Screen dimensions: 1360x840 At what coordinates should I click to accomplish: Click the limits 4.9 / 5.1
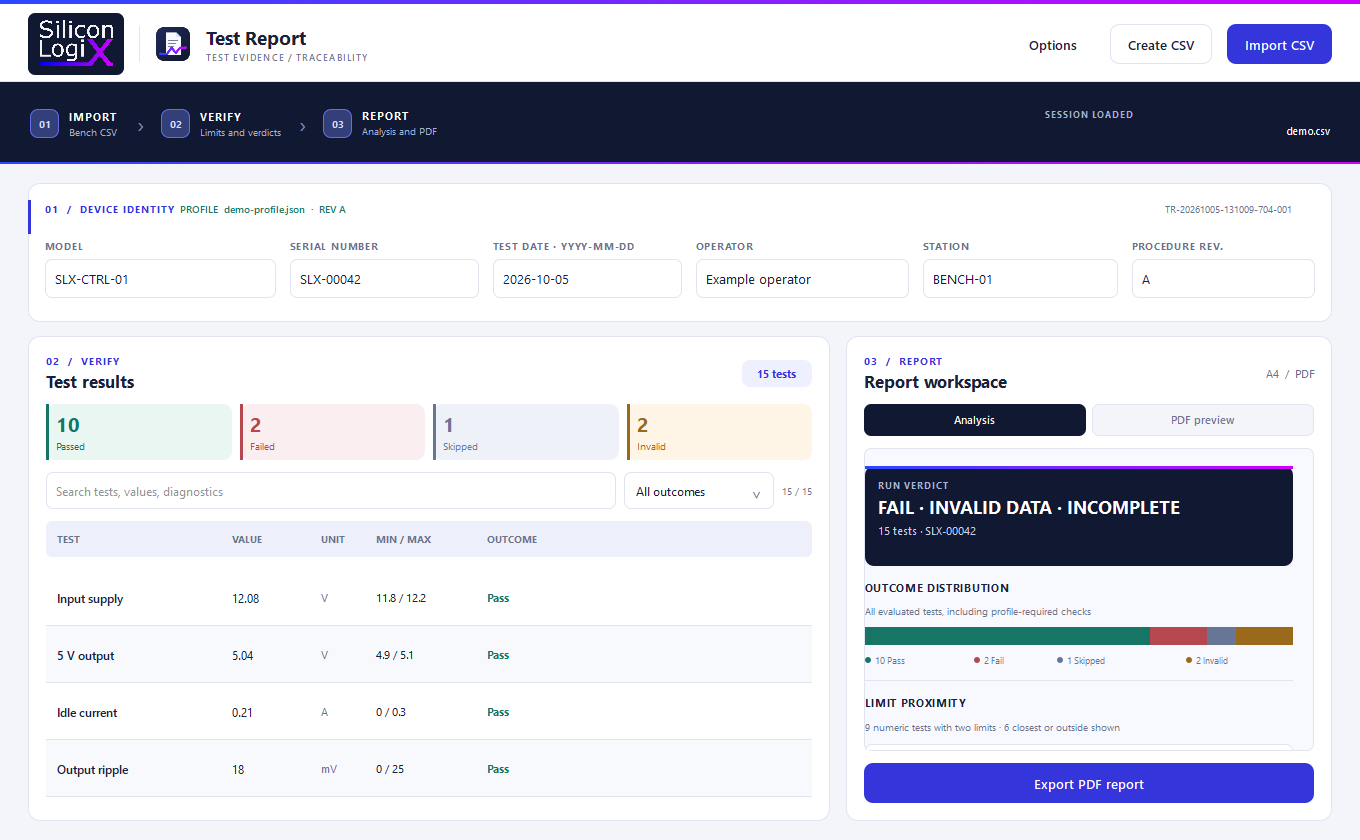(394, 656)
